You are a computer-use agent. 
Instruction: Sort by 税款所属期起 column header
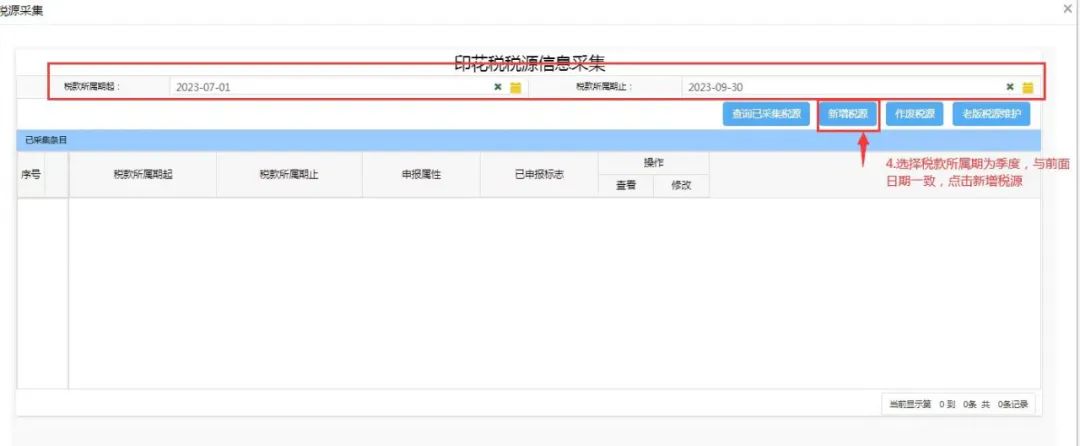pos(143,174)
